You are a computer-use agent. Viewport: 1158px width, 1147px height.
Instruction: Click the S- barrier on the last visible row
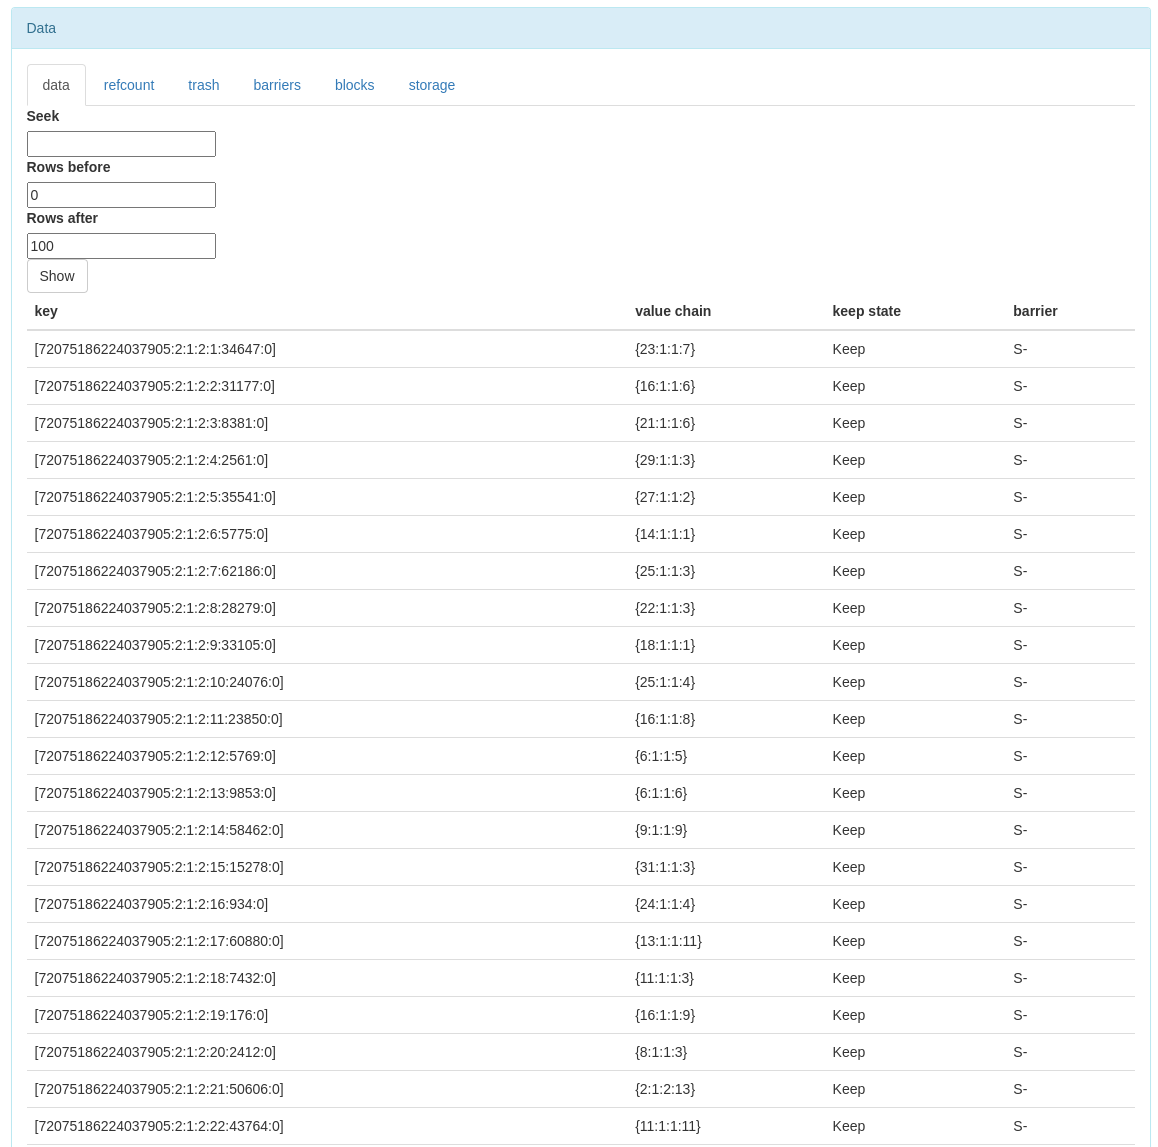pyautogui.click(x=1020, y=1126)
